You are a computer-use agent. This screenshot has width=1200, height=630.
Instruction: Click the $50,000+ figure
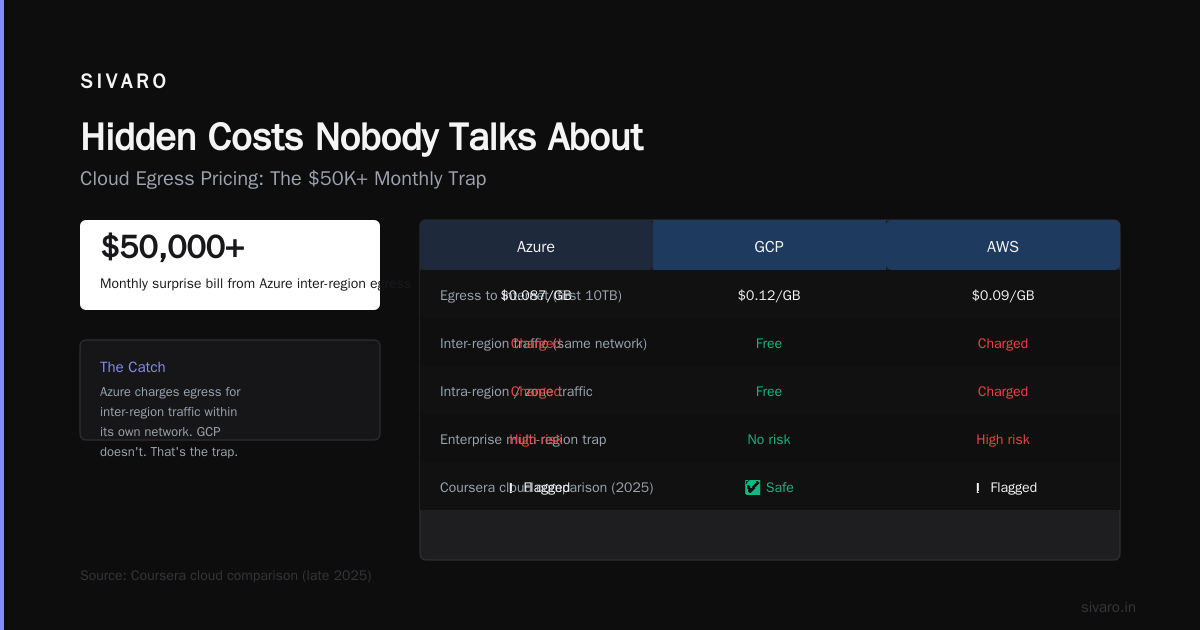point(172,247)
